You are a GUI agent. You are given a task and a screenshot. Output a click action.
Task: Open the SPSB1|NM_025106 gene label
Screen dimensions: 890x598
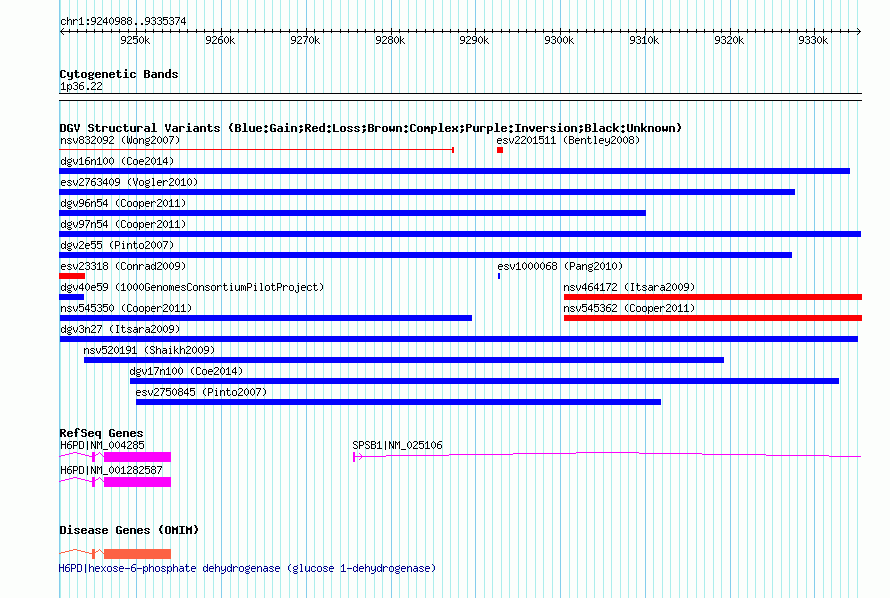click(x=397, y=445)
